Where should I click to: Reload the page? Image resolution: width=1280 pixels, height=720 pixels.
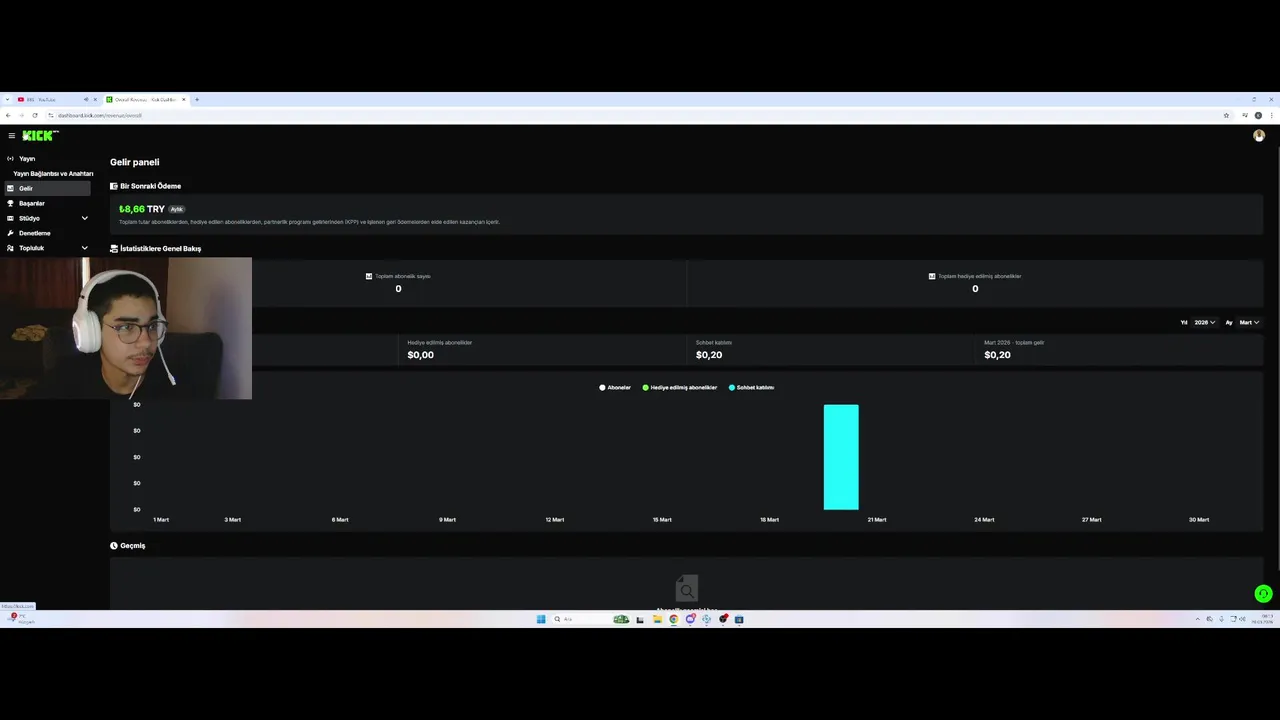pos(35,115)
